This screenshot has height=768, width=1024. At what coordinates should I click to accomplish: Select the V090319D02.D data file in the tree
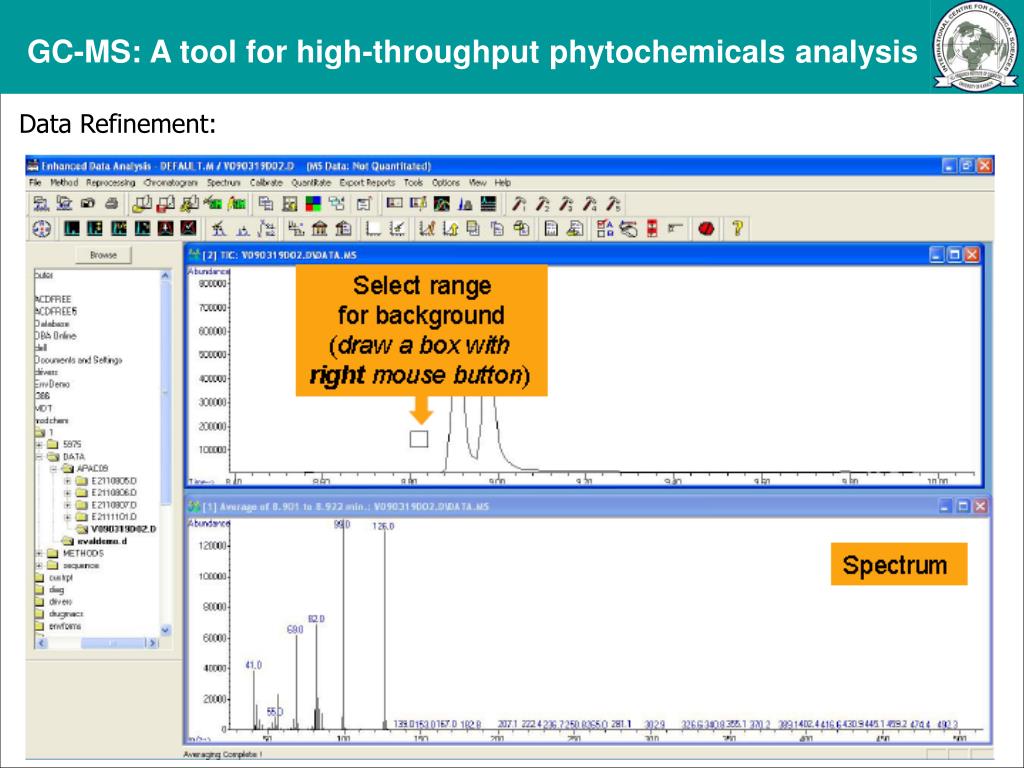(x=123, y=529)
